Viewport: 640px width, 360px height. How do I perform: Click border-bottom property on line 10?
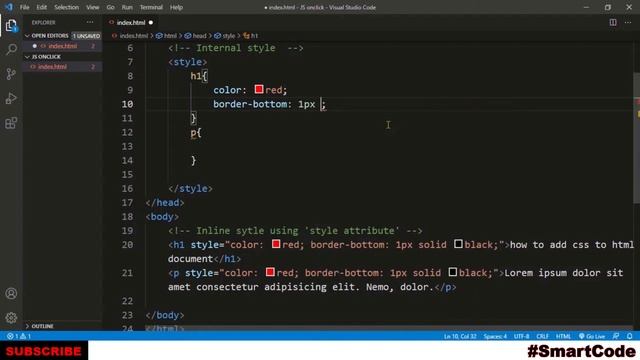[x=250, y=104]
